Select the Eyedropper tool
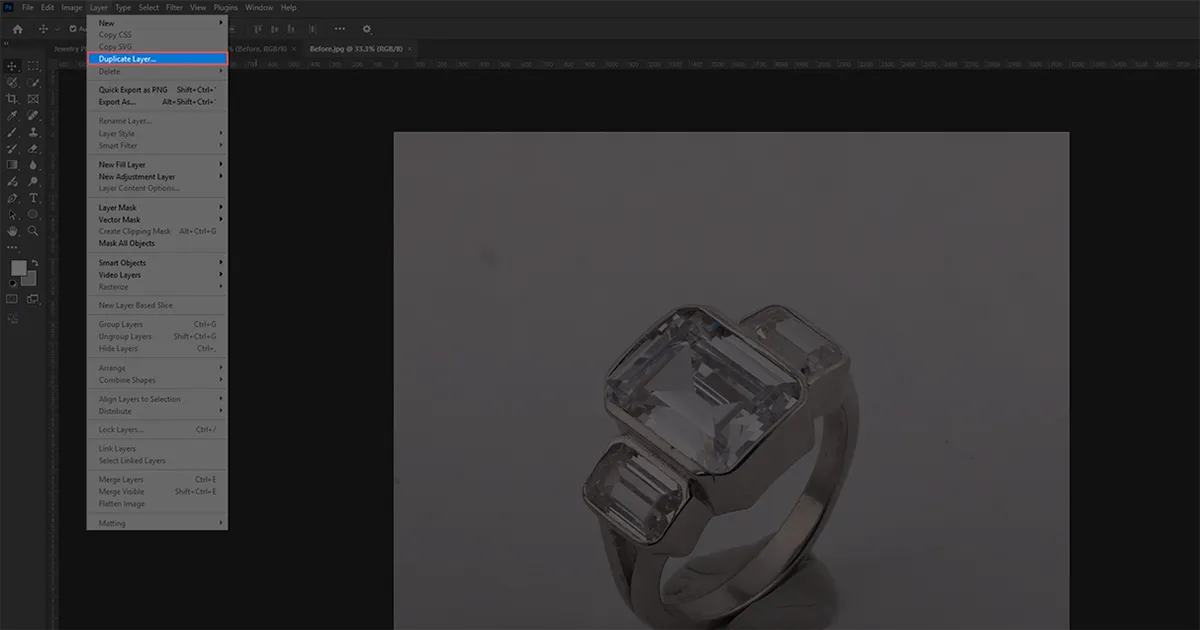The image size is (1200, 630). point(12,116)
